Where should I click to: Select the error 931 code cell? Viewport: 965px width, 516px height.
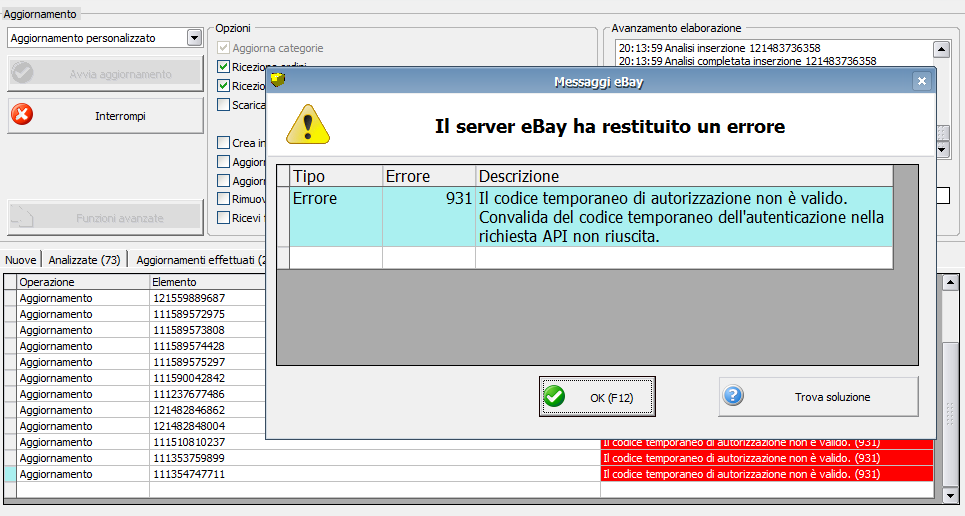click(429, 217)
